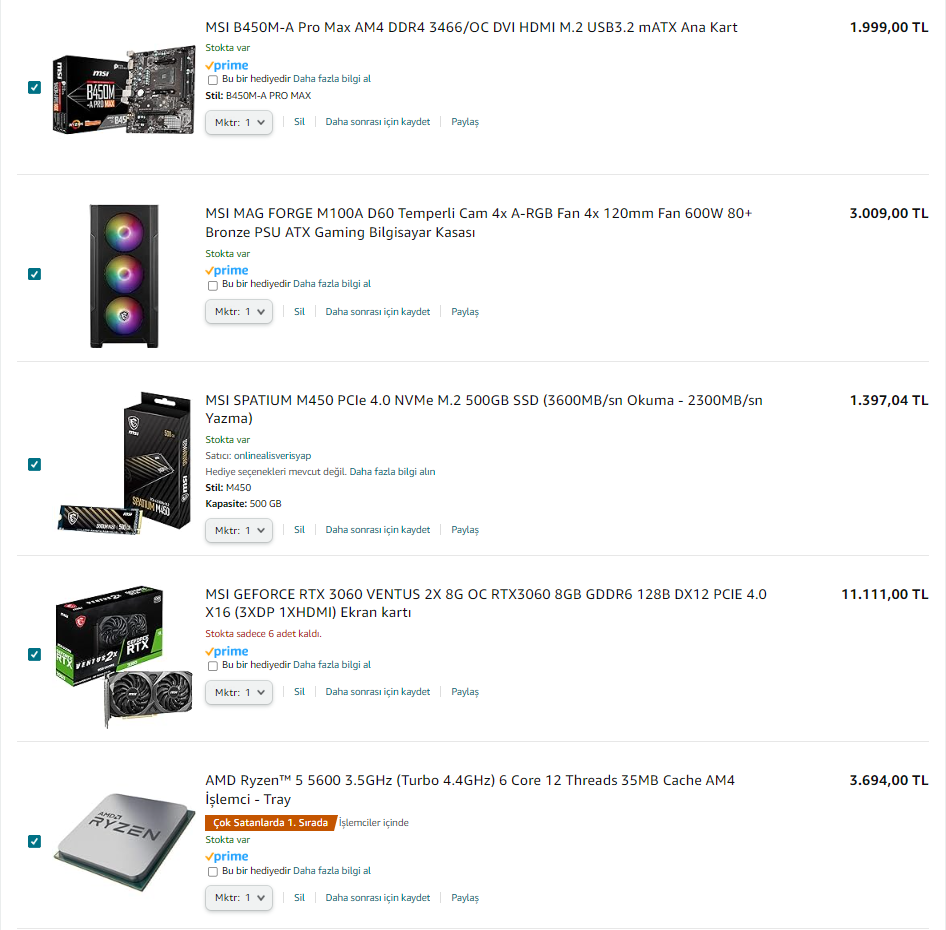This screenshot has height=930, width=946.
Task: Change the quantity of the RTX 3060 card
Action: pyautogui.click(x=239, y=692)
